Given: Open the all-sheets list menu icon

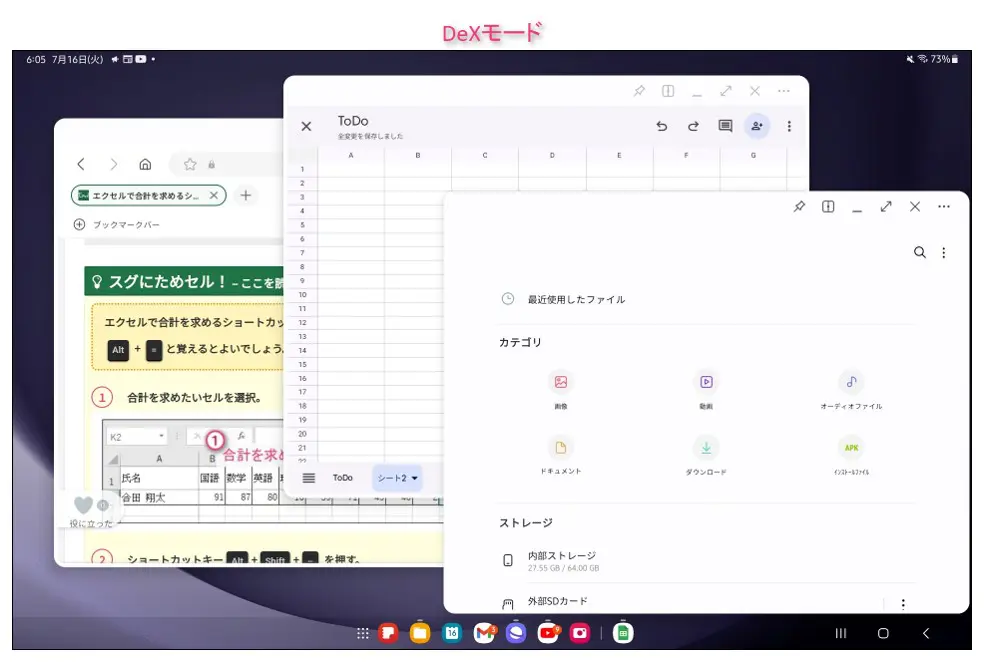Looking at the screenshot, I should tap(309, 478).
